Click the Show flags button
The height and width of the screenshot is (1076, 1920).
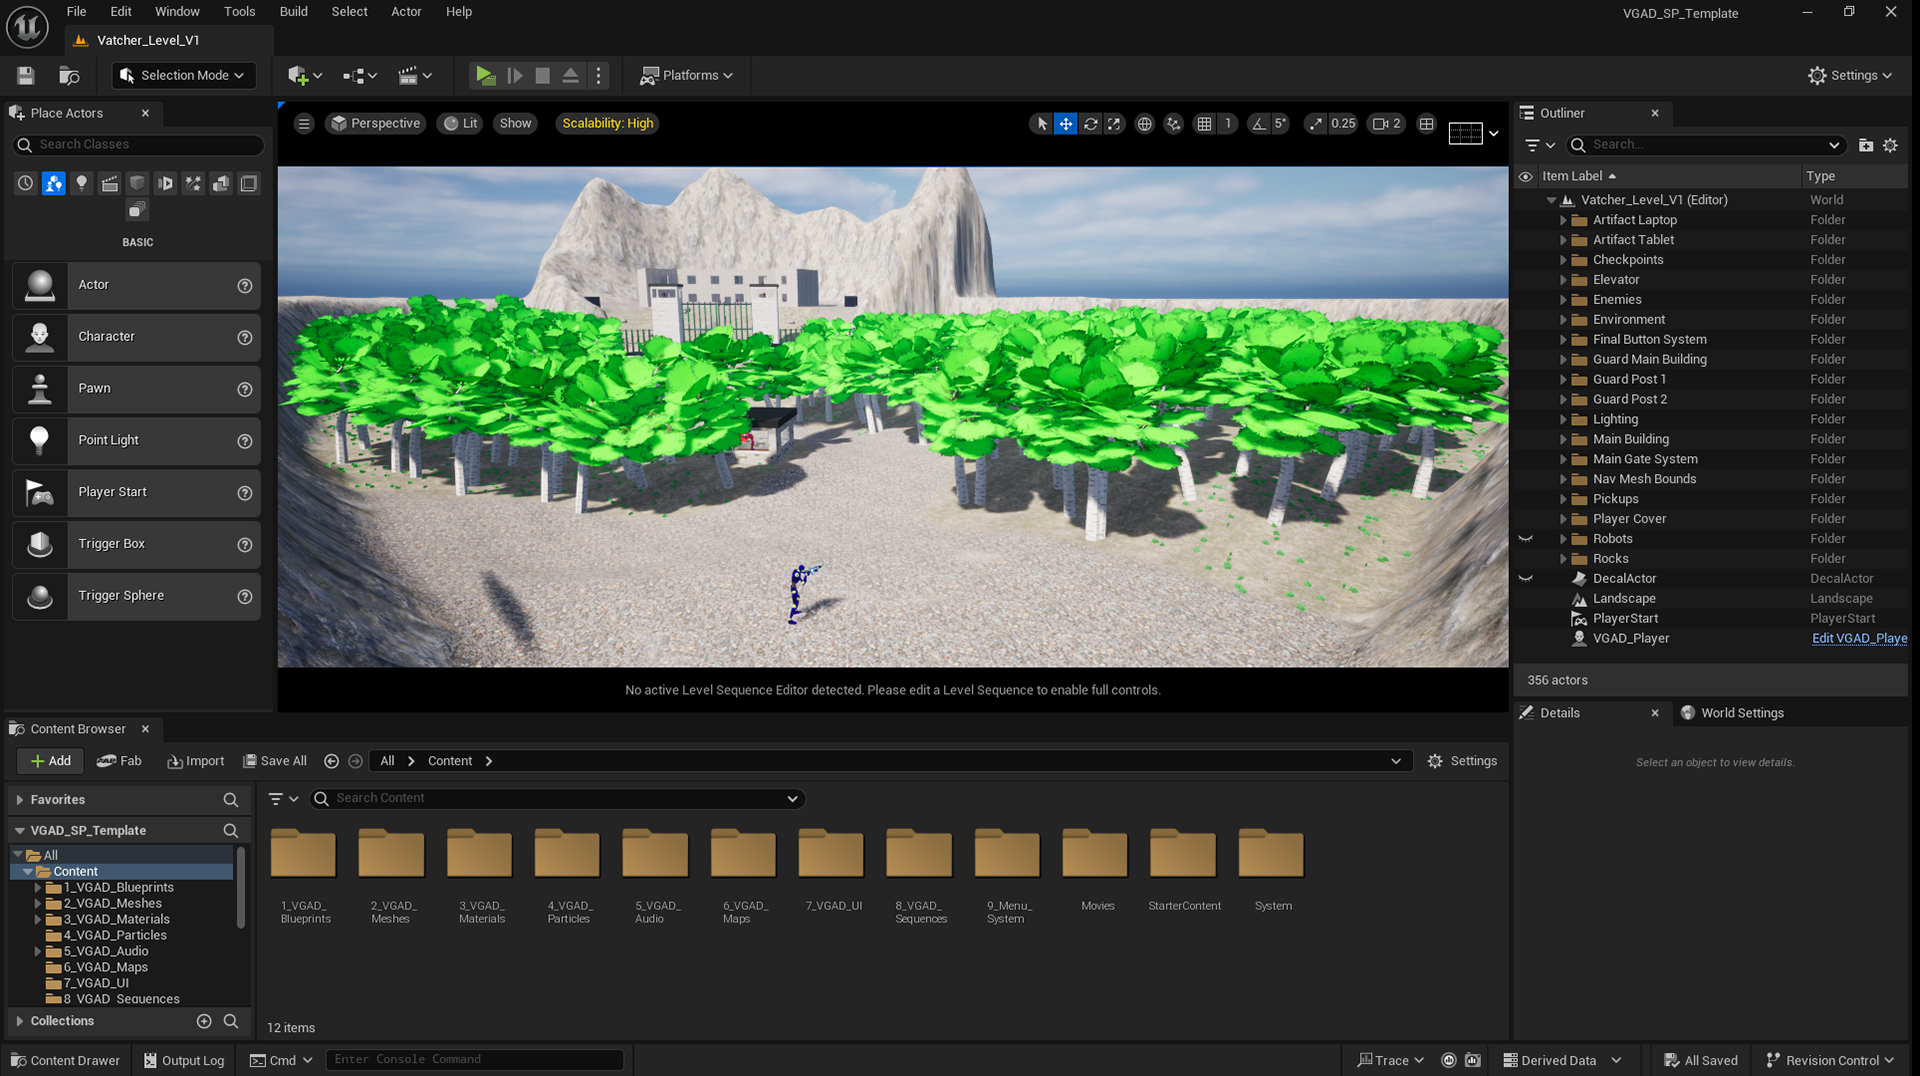coord(515,124)
